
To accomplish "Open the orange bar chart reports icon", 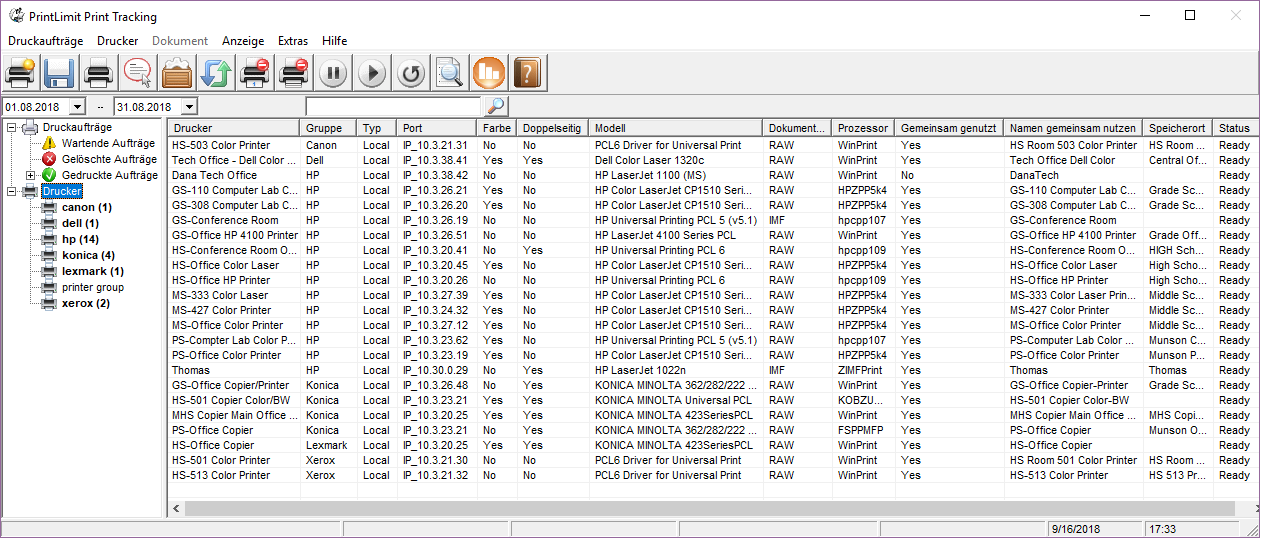I will coord(489,73).
